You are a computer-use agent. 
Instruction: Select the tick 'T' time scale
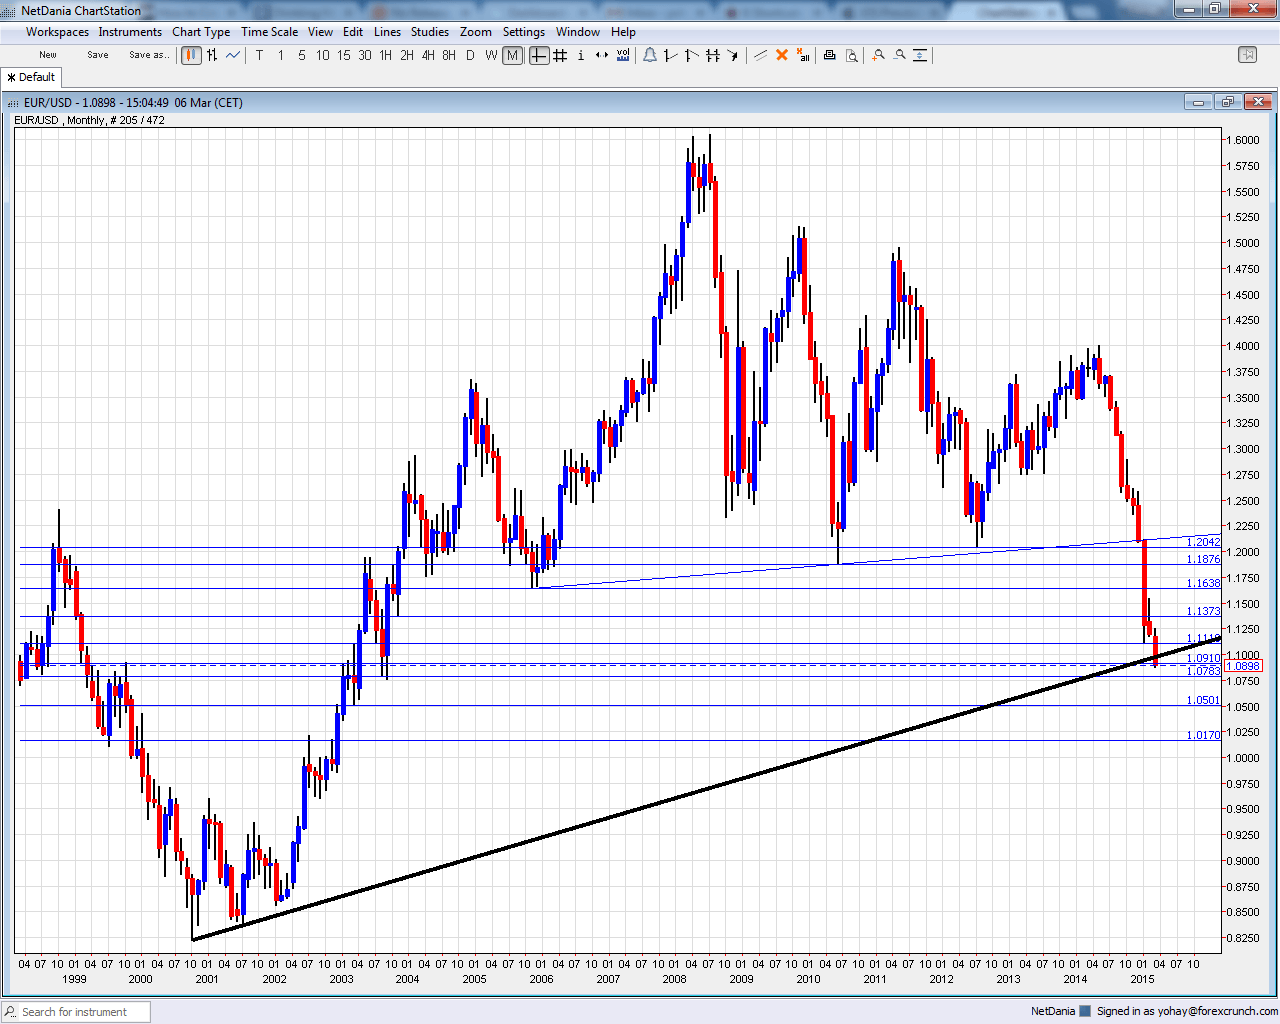point(259,55)
